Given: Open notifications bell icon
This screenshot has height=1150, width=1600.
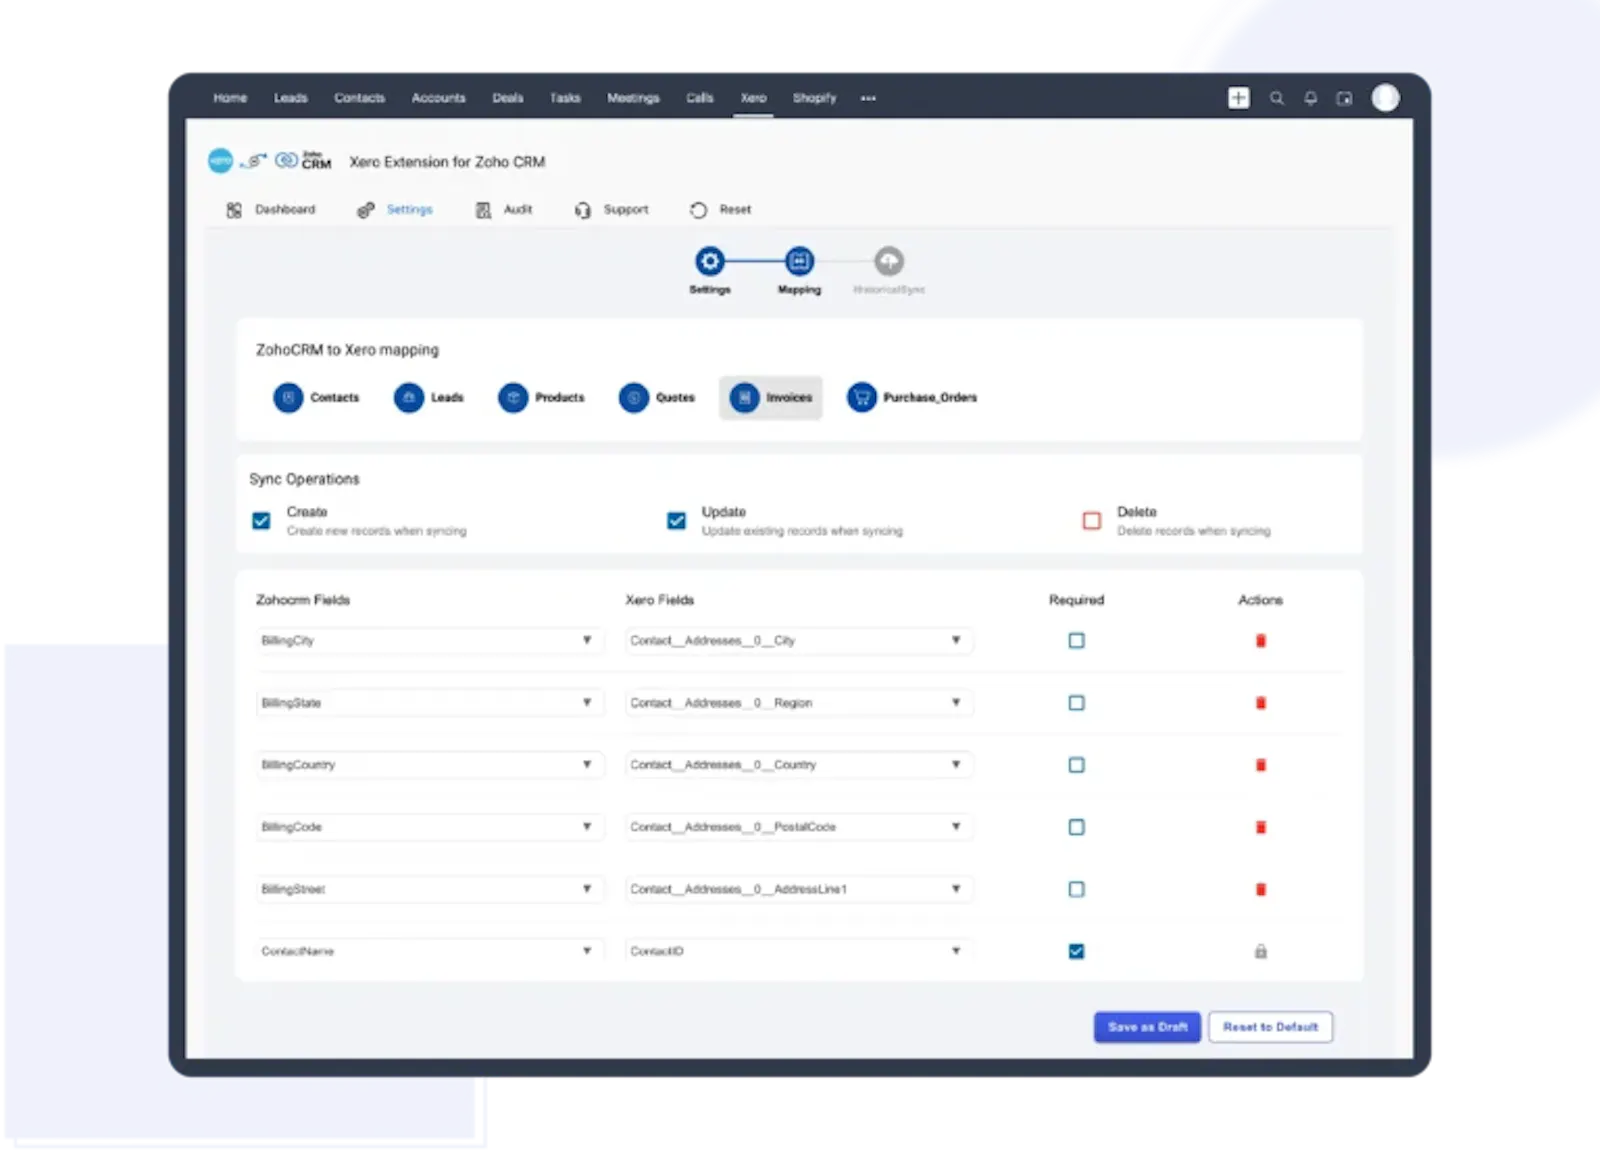Looking at the screenshot, I should tap(1310, 98).
